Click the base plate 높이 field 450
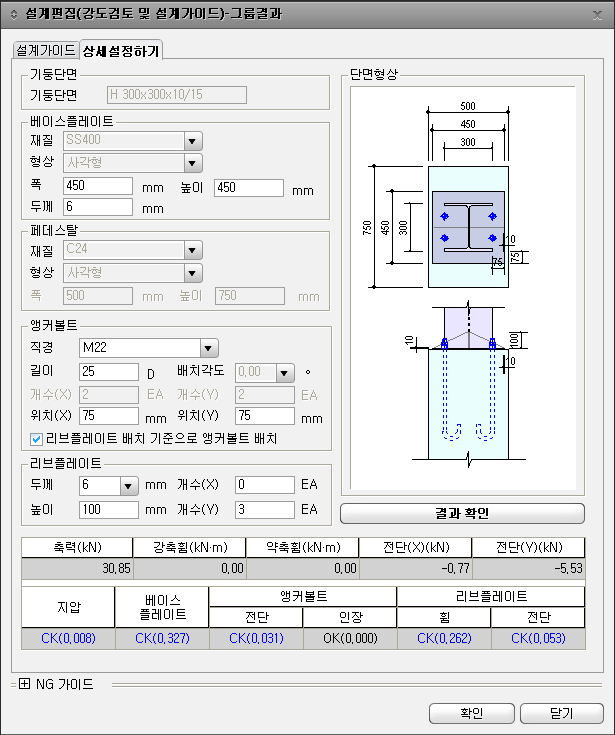The width and height of the screenshot is (615, 735). point(249,188)
